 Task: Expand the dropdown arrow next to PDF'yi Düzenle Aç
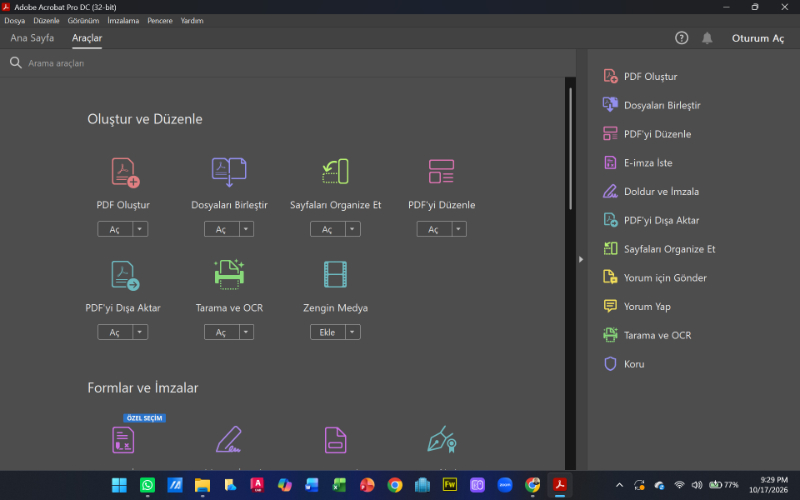(459, 229)
